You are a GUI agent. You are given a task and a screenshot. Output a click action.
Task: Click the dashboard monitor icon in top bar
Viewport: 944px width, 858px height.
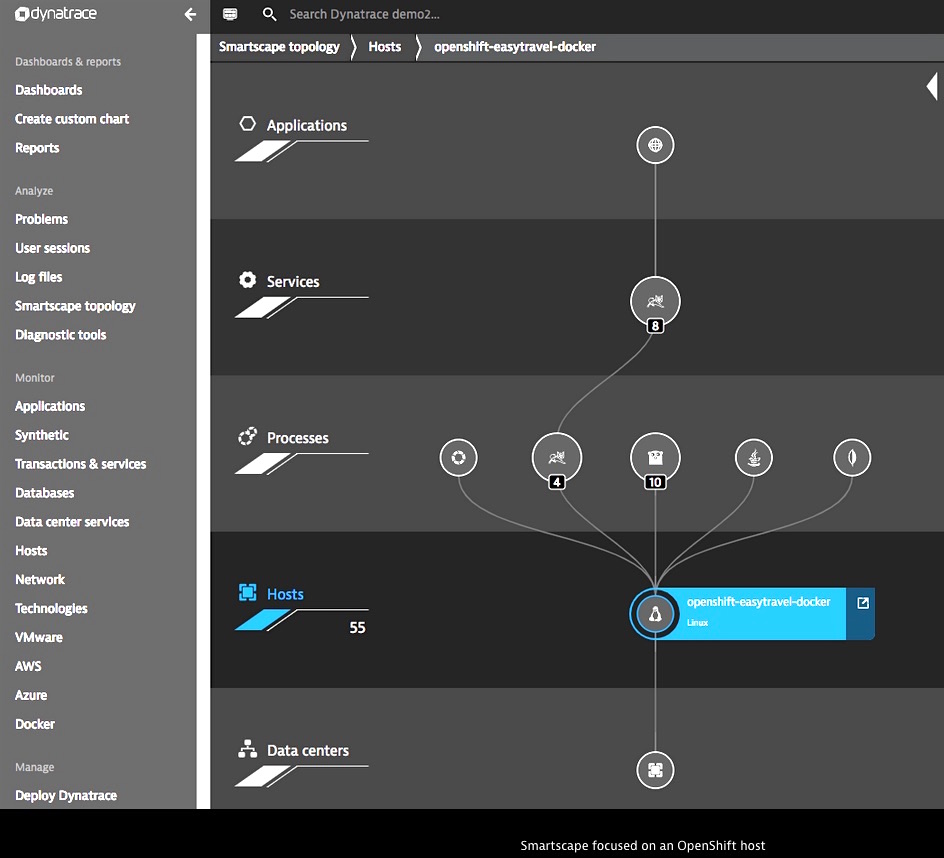pos(230,15)
